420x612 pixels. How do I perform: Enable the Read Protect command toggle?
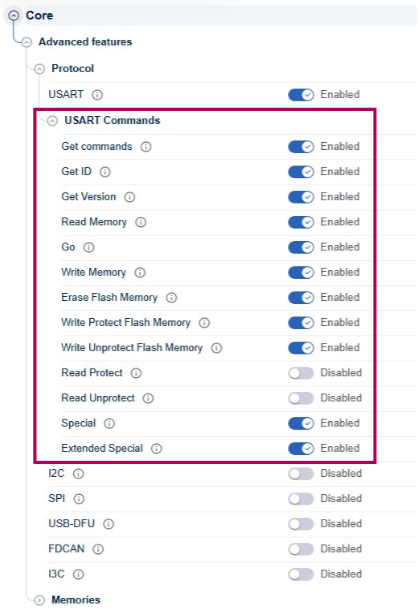tap(301, 373)
